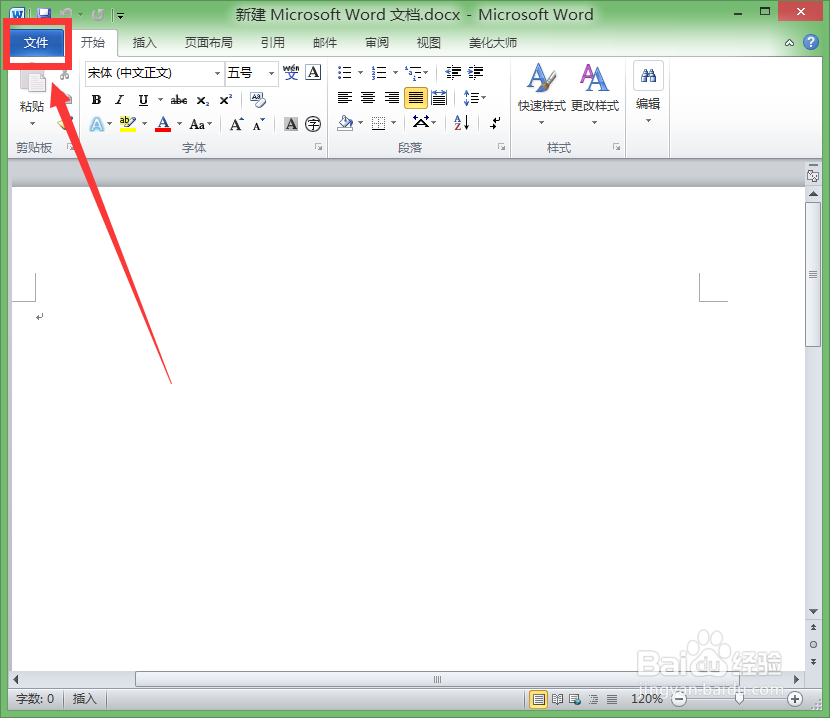Image resolution: width=830 pixels, height=718 pixels.
Task: Apply justified paragraph alignment
Action: [x=416, y=97]
